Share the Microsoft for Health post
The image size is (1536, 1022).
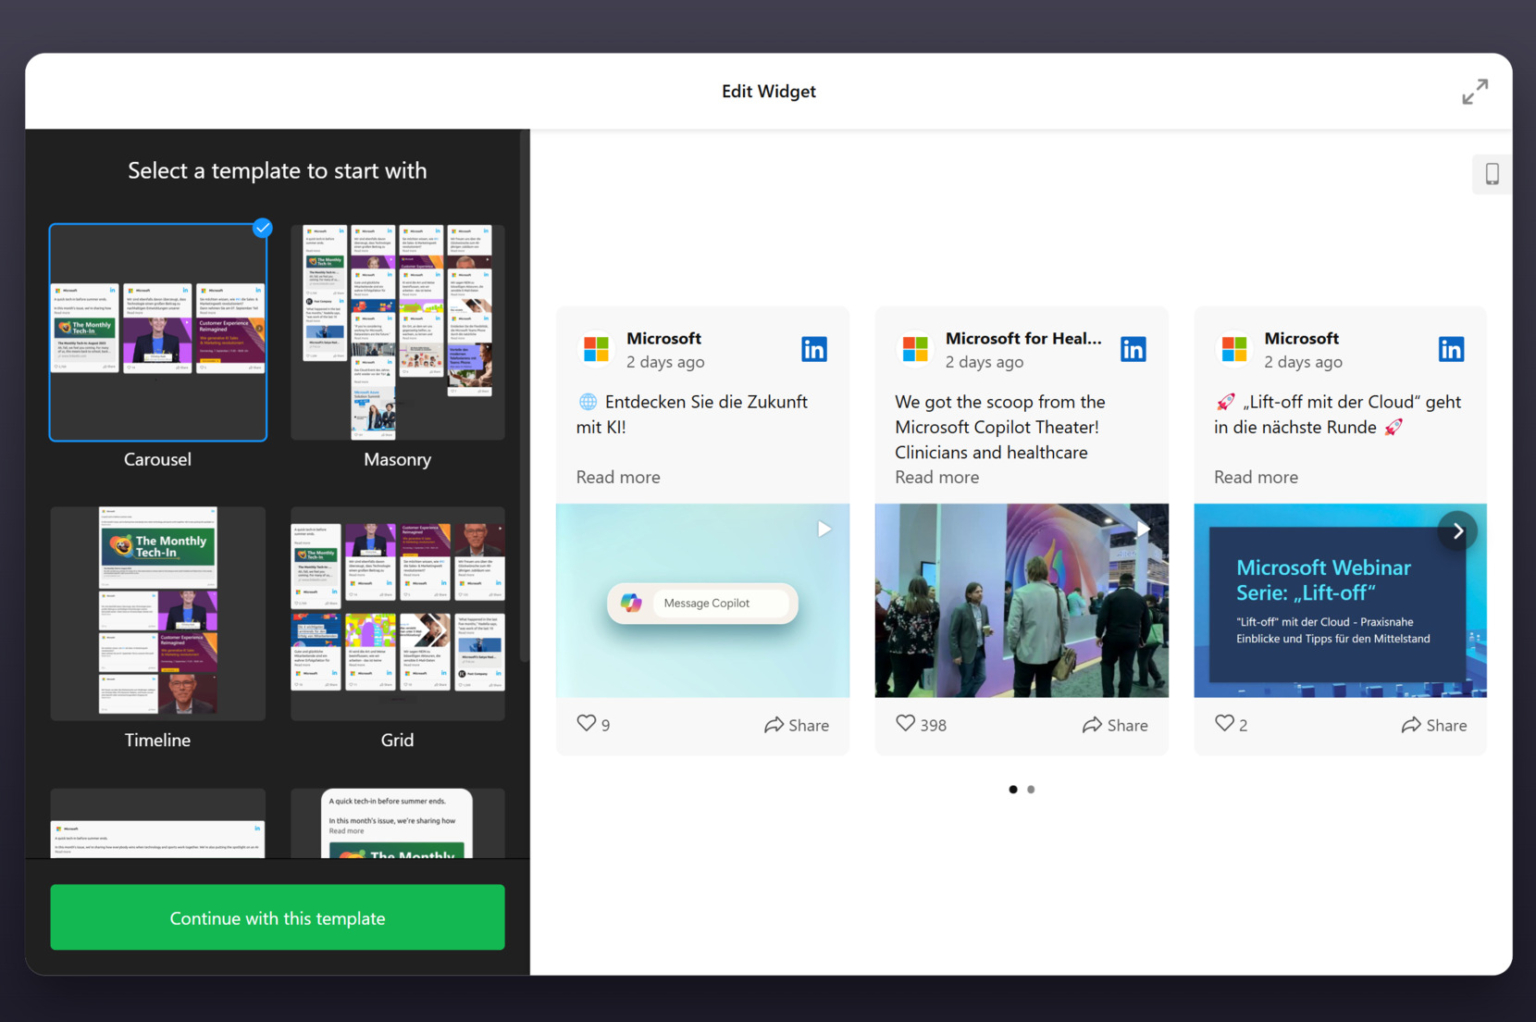click(x=1116, y=725)
